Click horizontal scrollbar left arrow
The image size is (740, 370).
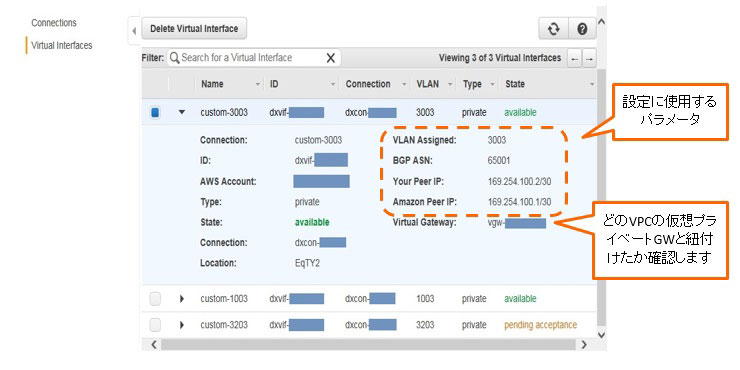[x=153, y=345]
